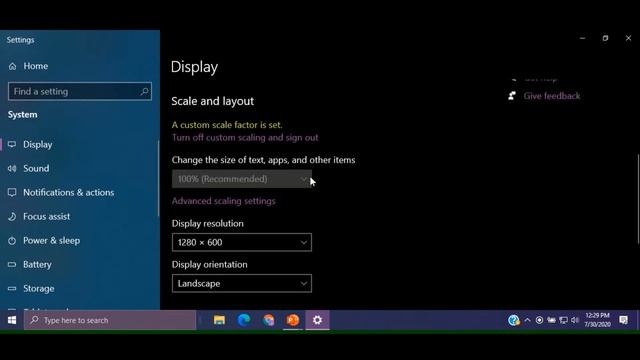This screenshot has width=640, height=360.
Task: Click the Settings gear taskbar icon
Action: (318, 320)
